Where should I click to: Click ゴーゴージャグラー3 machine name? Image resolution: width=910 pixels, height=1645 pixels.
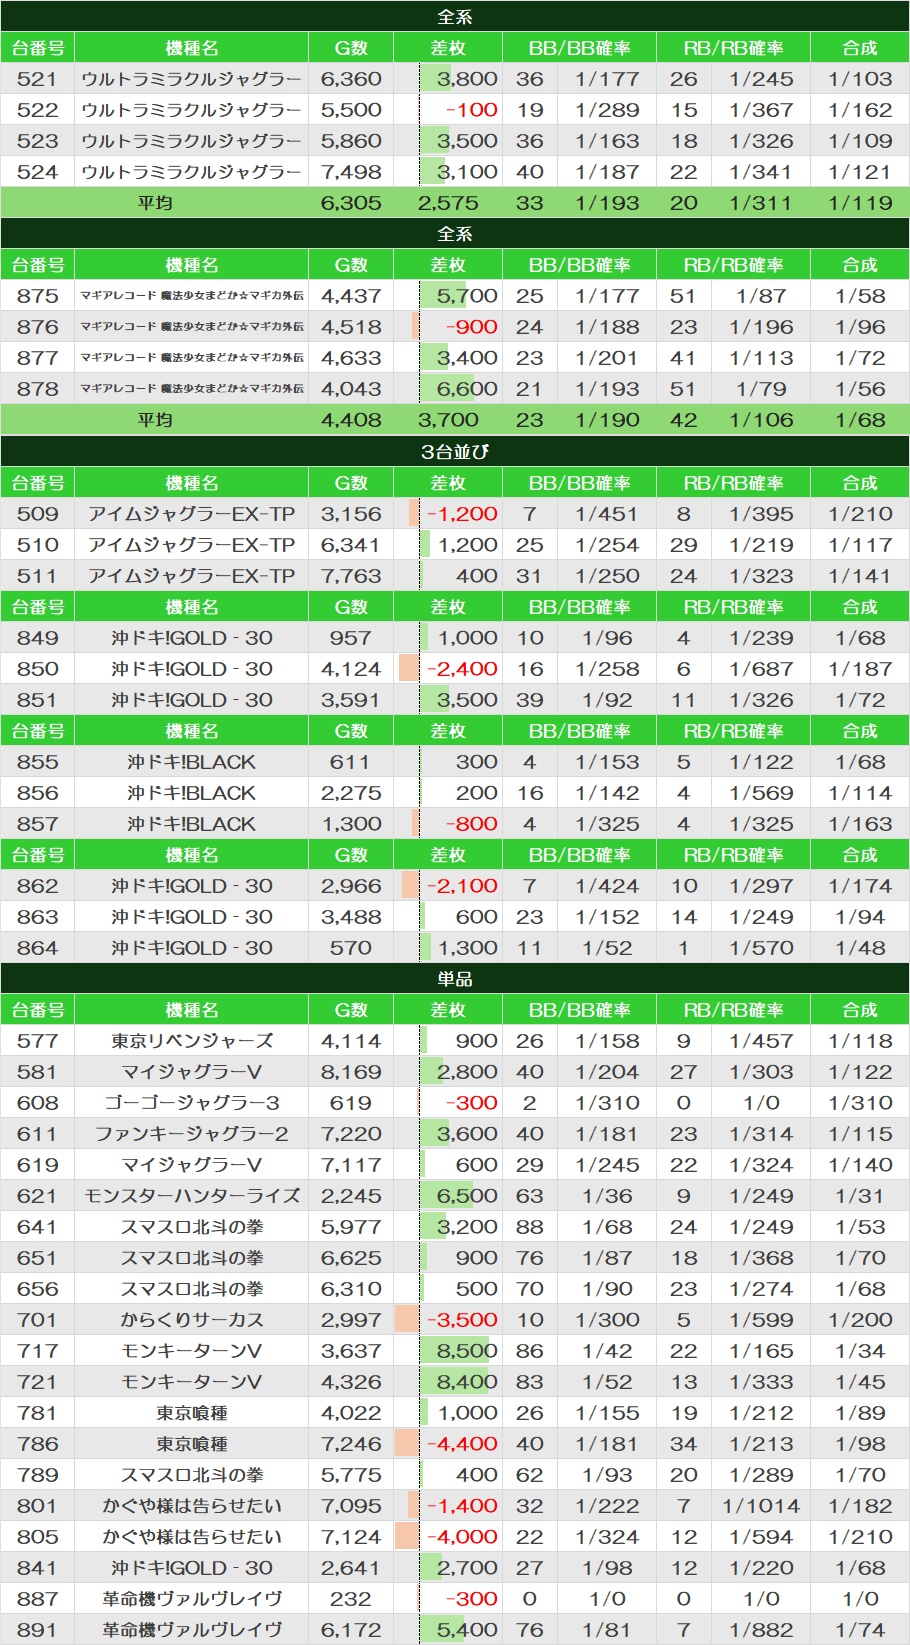point(191,1103)
